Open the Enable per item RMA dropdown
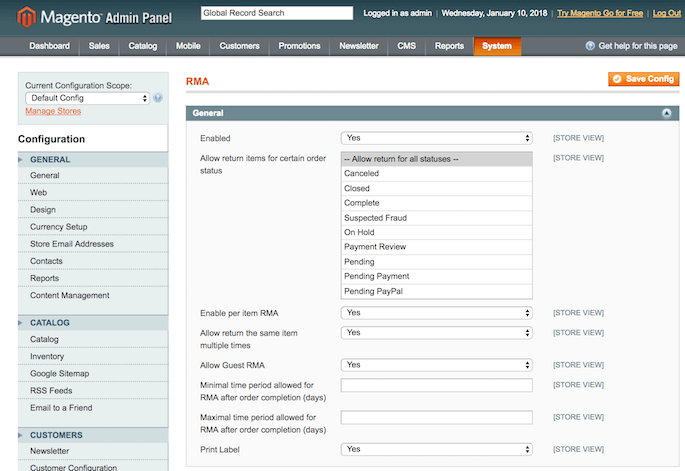This screenshot has height=471, width=685. [436, 313]
